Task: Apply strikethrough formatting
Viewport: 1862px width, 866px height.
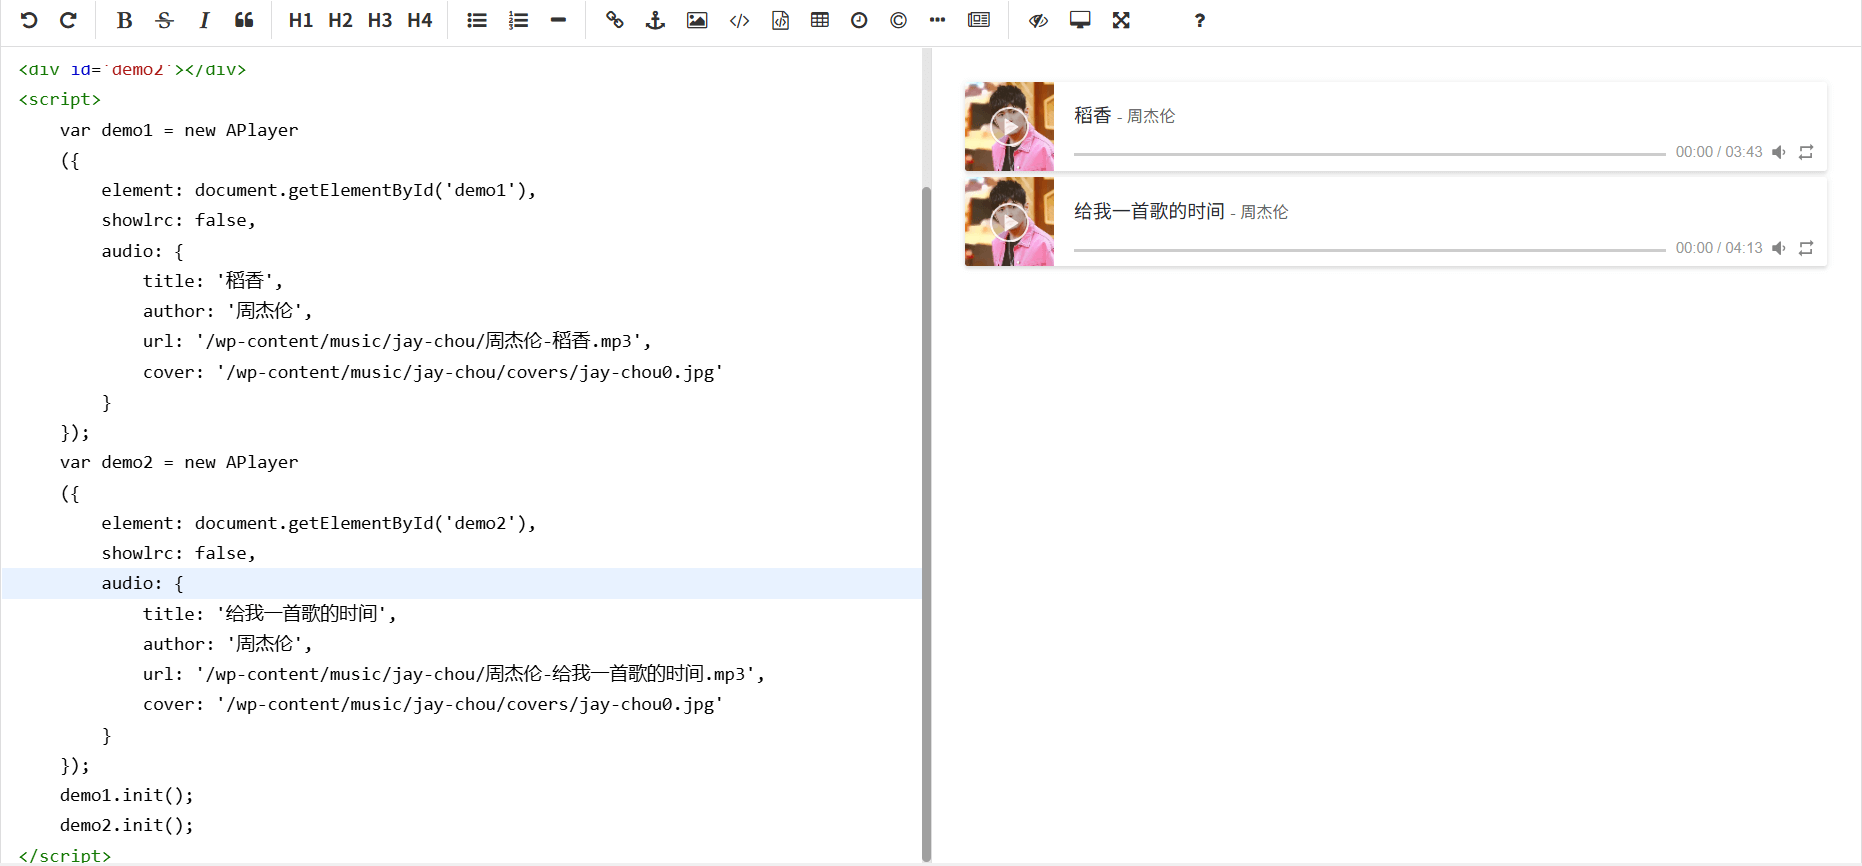Action: coord(165,20)
